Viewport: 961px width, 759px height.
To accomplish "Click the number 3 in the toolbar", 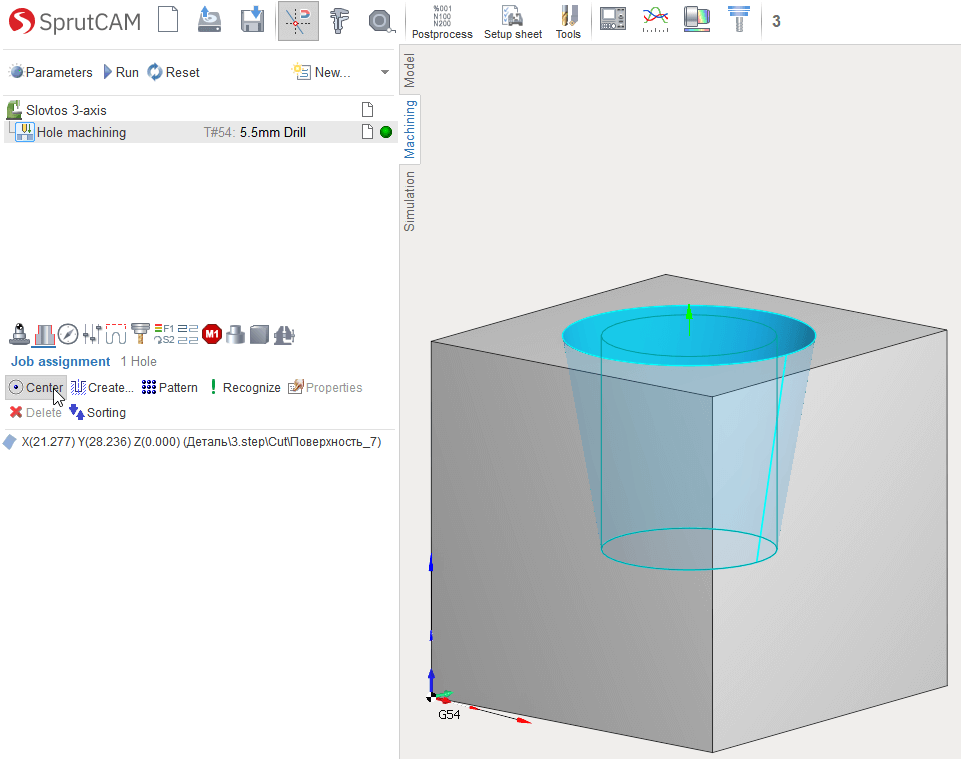I will tap(776, 21).
